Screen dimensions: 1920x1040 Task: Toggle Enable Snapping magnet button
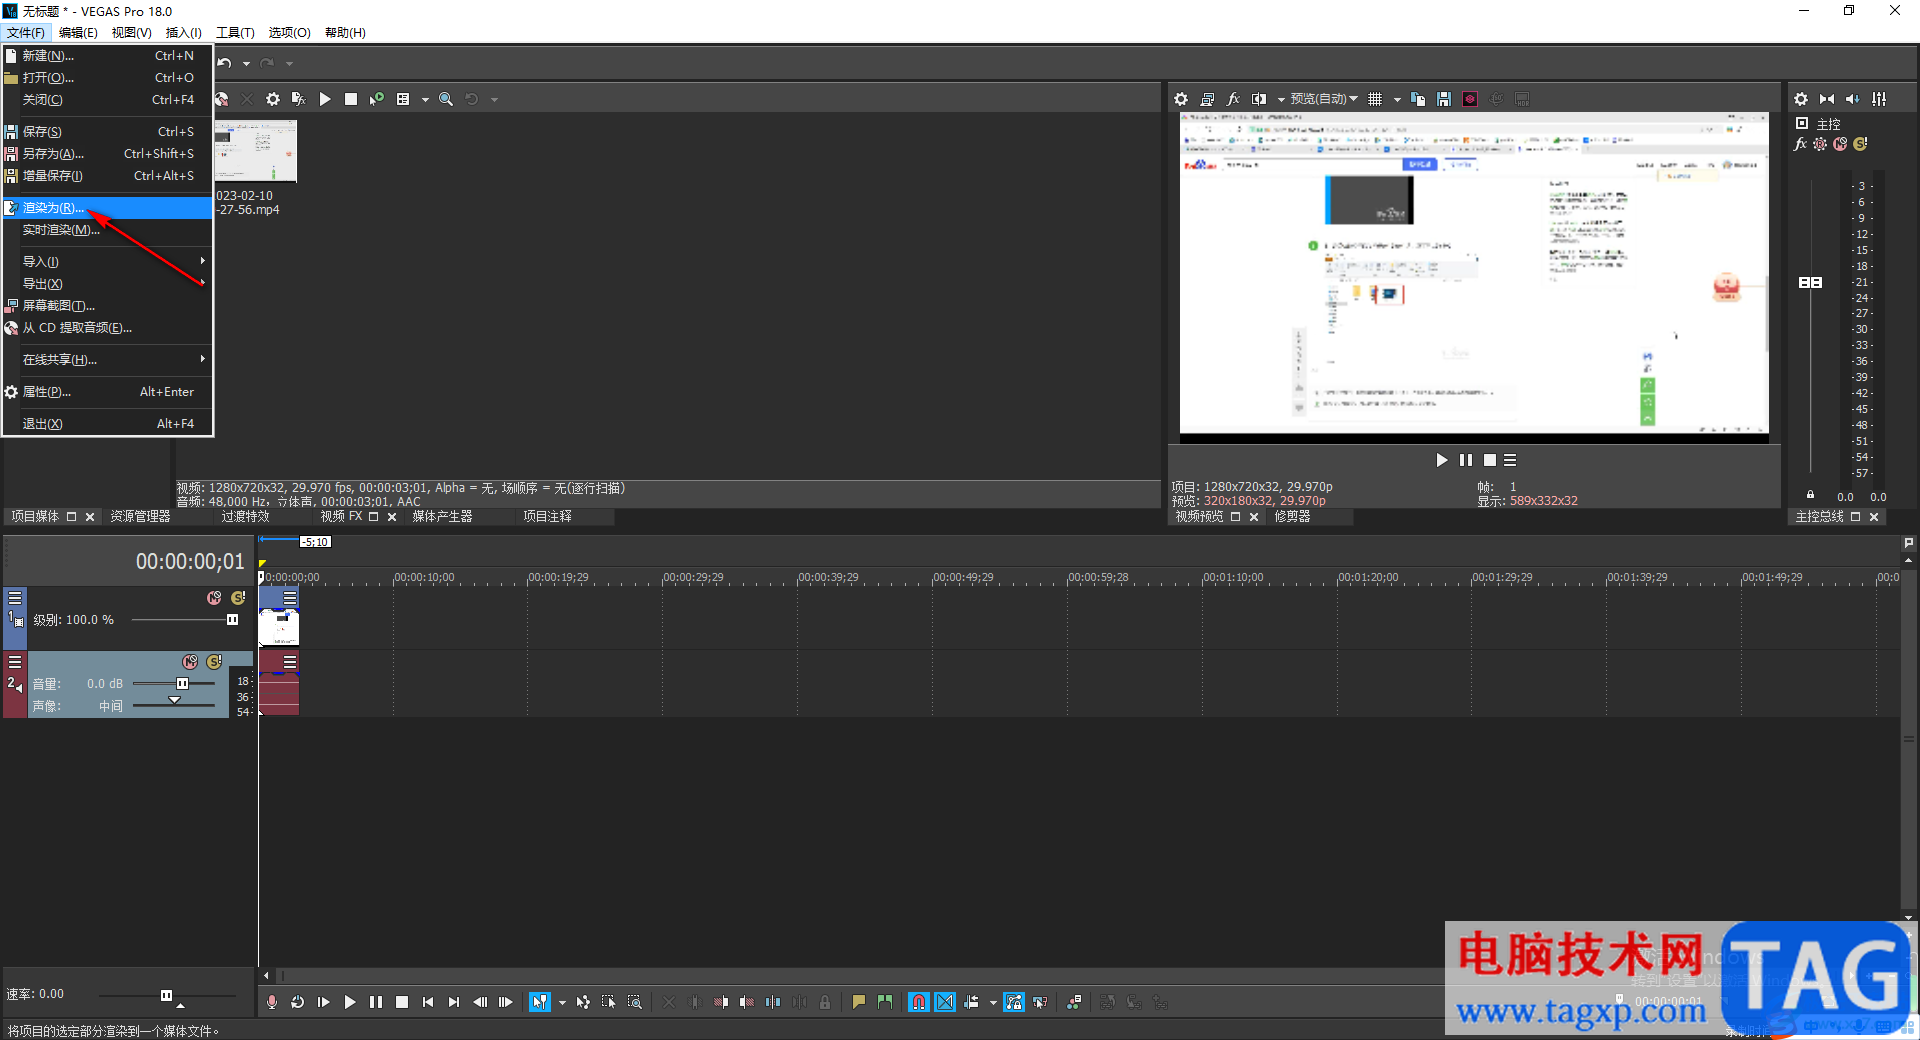(x=919, y=1002)
